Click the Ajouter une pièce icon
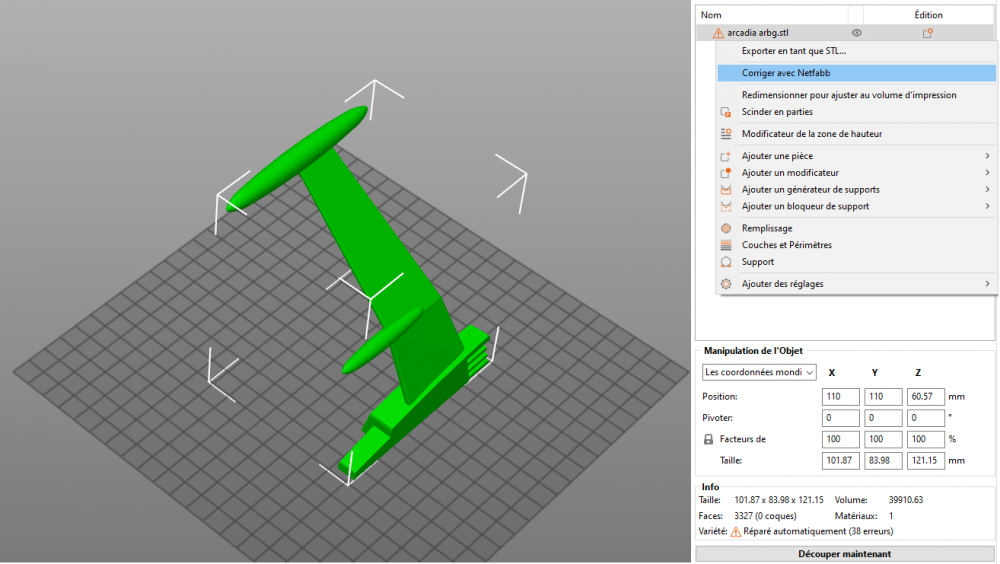The height and width of the screenshot is (564, 1000). (x=726, y=156)
